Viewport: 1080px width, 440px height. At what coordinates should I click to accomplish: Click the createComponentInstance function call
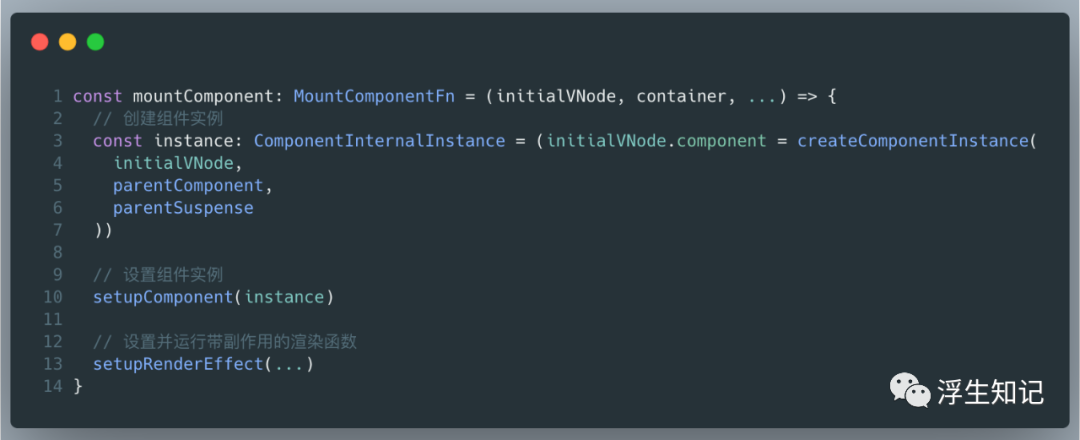(x=912, y=141)
